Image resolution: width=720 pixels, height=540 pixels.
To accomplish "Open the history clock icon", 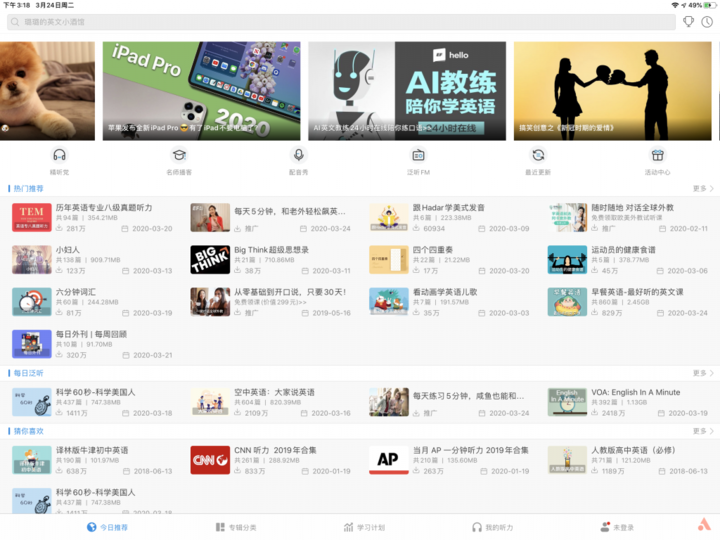I will (x=707, y=22).
